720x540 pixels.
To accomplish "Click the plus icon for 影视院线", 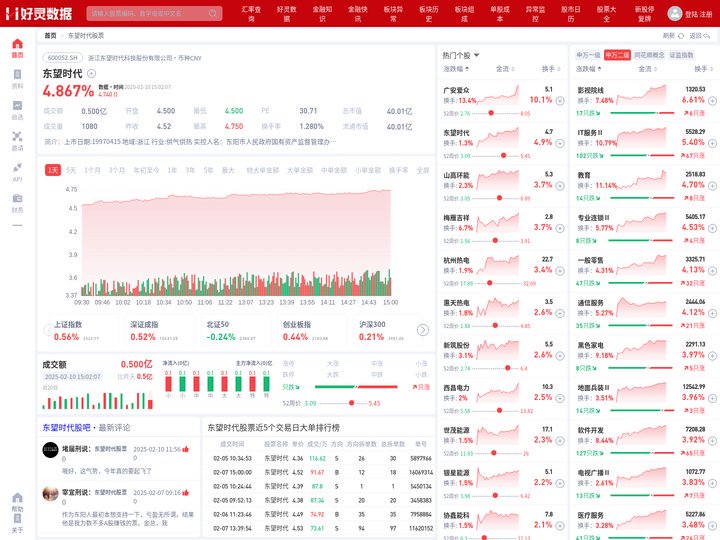I will click(x=712, y=101).
